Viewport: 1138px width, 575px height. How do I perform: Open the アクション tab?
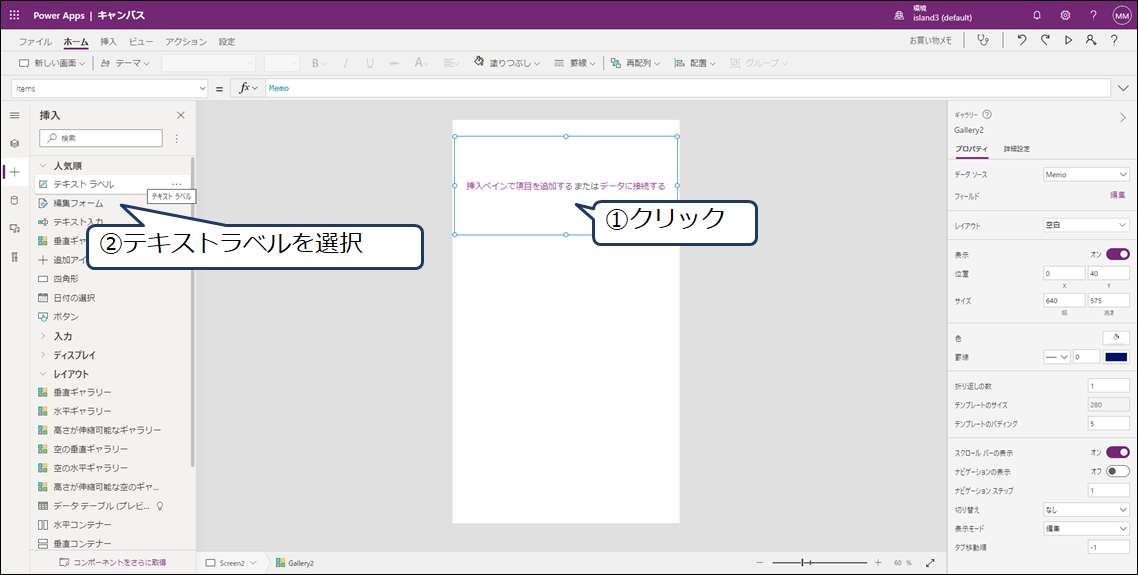186,41
